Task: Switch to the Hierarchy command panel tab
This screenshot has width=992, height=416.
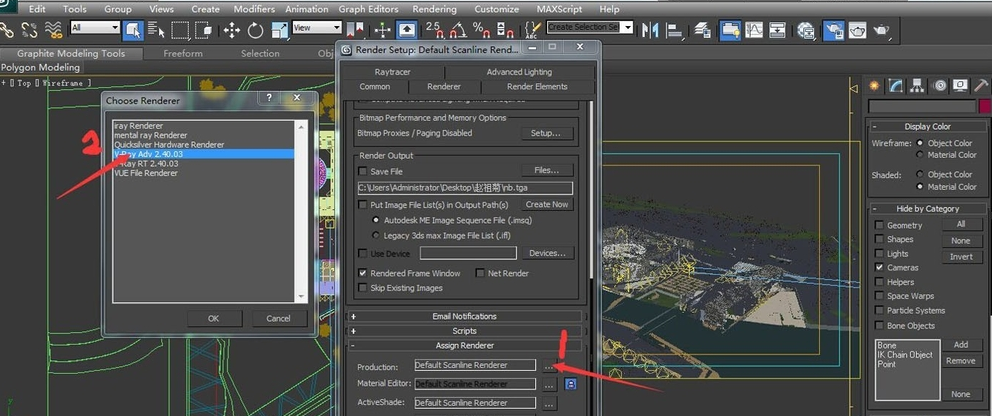Action: (x=917, y=85)
